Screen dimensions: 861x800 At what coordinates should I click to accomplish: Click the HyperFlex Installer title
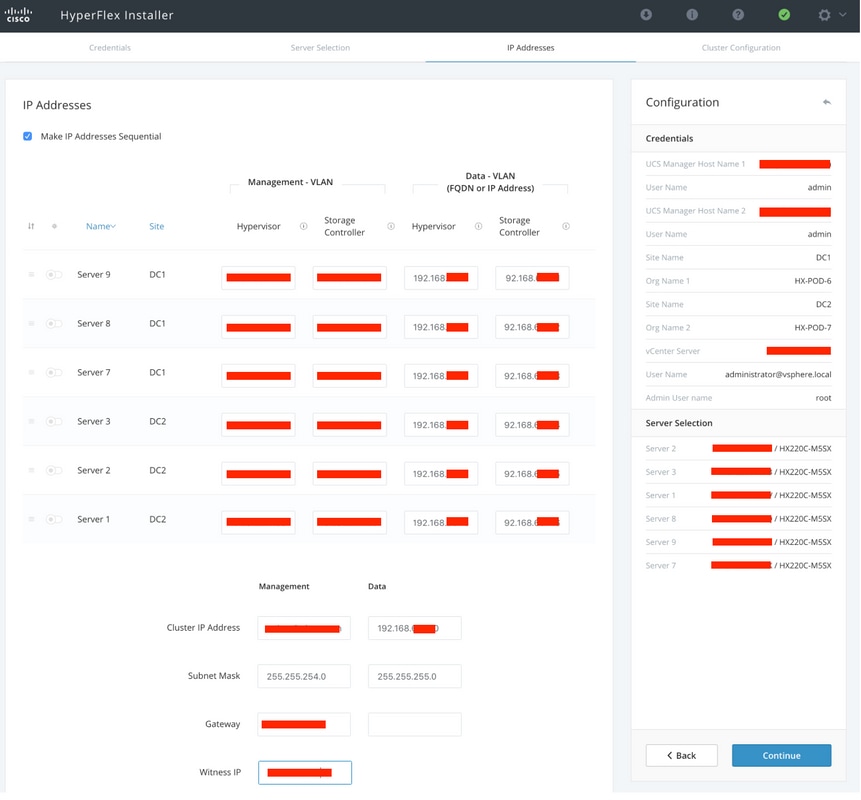[117, 15]
